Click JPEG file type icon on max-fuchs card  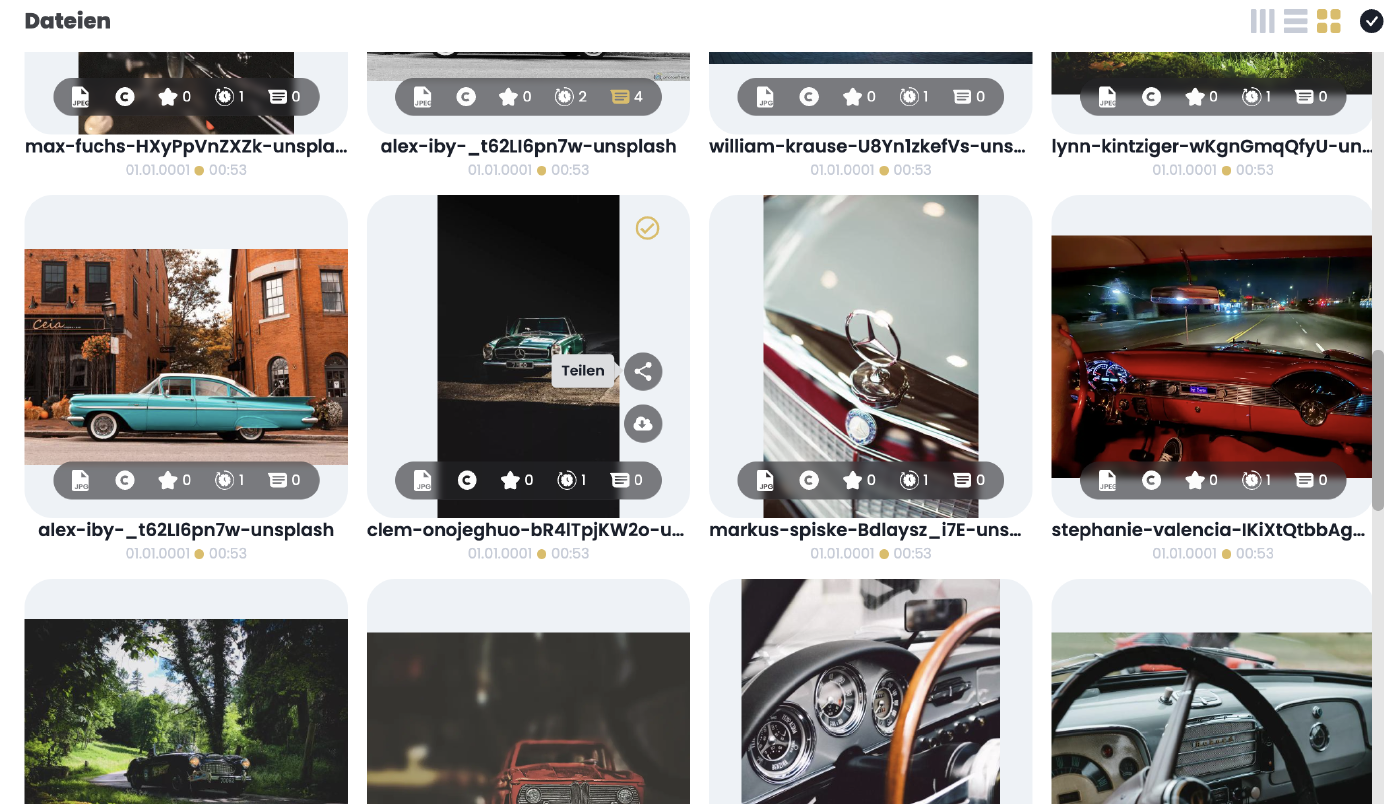[x=81, y=97]
